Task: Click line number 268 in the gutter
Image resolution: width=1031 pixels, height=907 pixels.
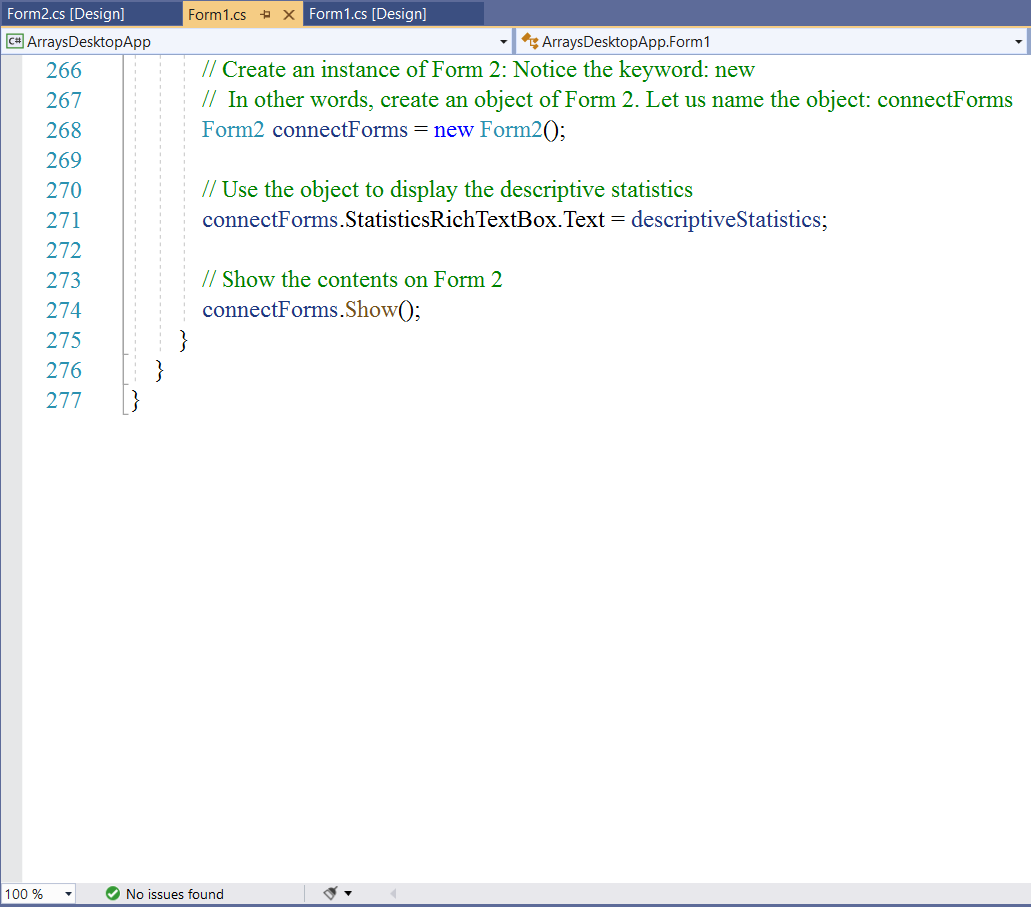Action: click(64, 130)
